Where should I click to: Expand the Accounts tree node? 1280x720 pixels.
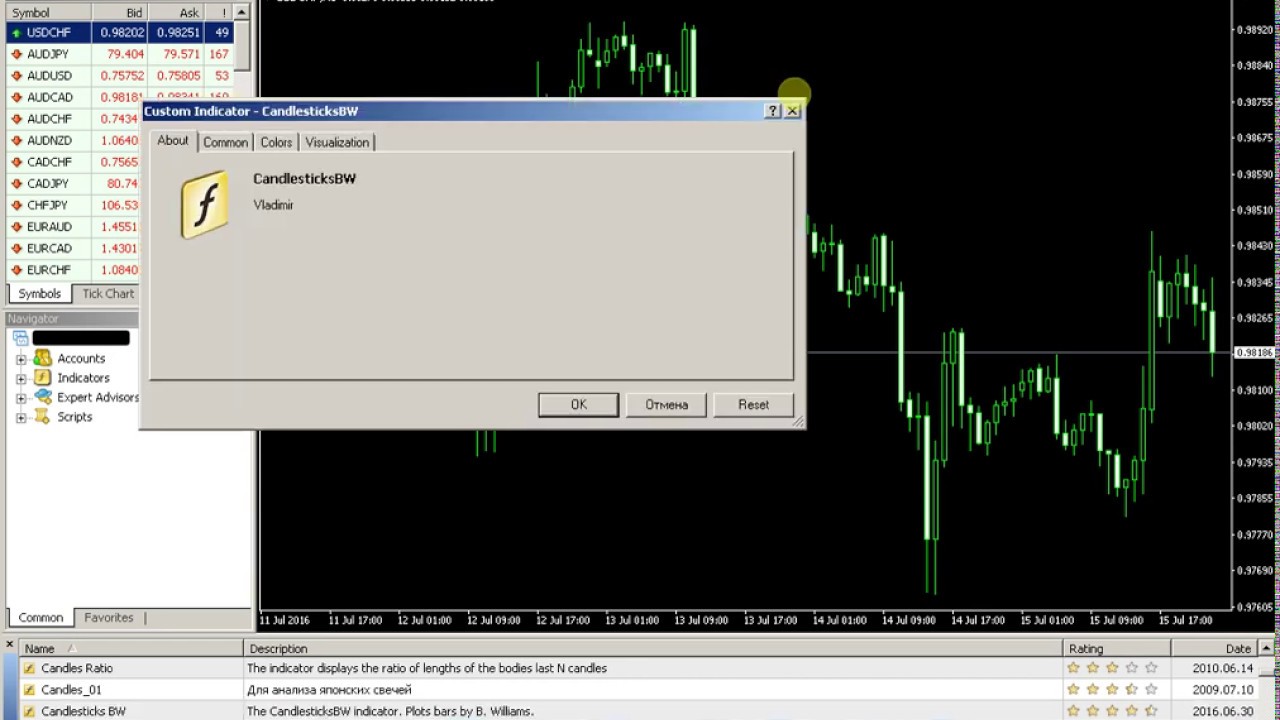pos(21,359)
